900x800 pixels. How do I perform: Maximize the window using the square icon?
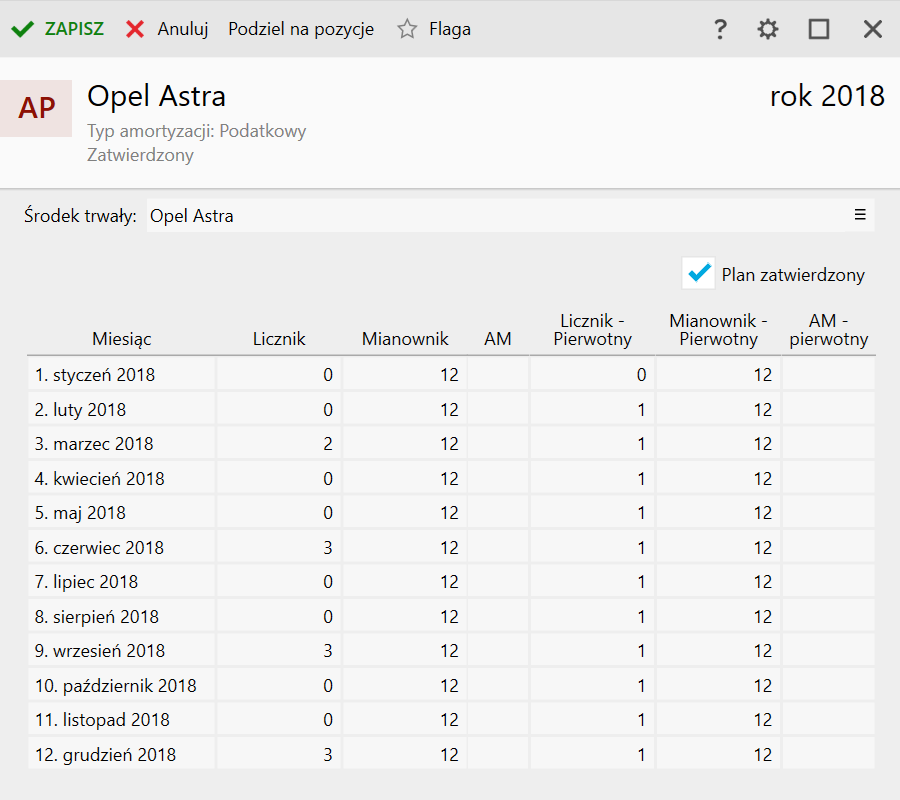[819, 29]
